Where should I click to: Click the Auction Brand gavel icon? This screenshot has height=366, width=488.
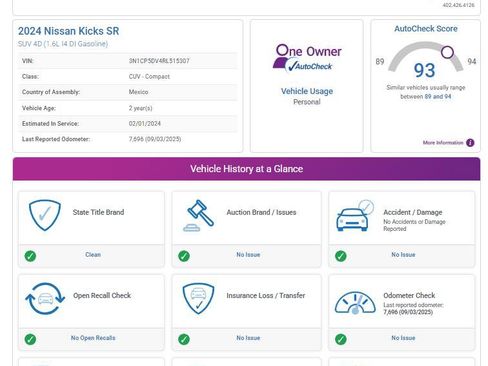click(199, 215)
